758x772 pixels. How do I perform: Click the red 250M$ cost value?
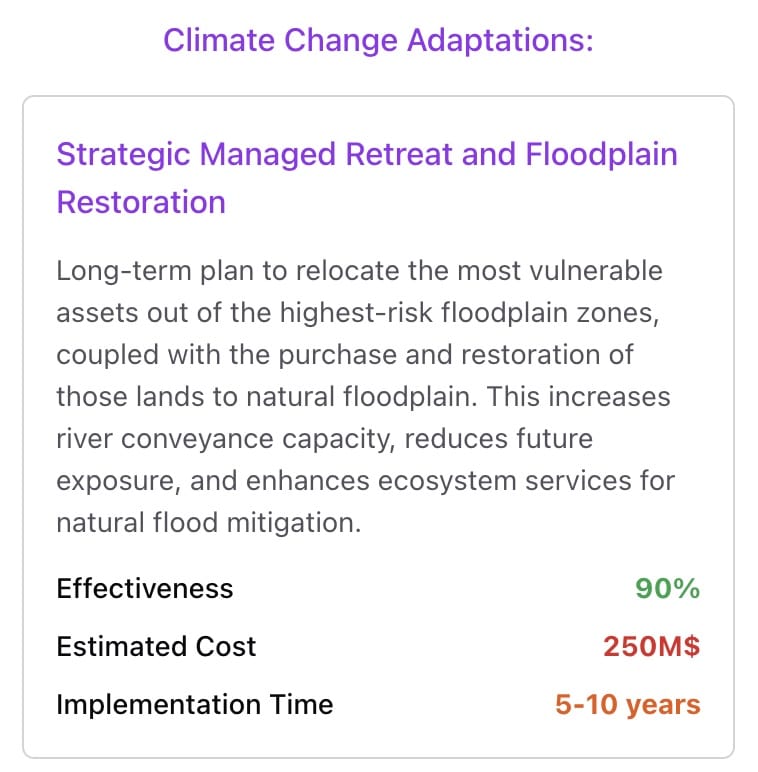(x=651, y=646)
